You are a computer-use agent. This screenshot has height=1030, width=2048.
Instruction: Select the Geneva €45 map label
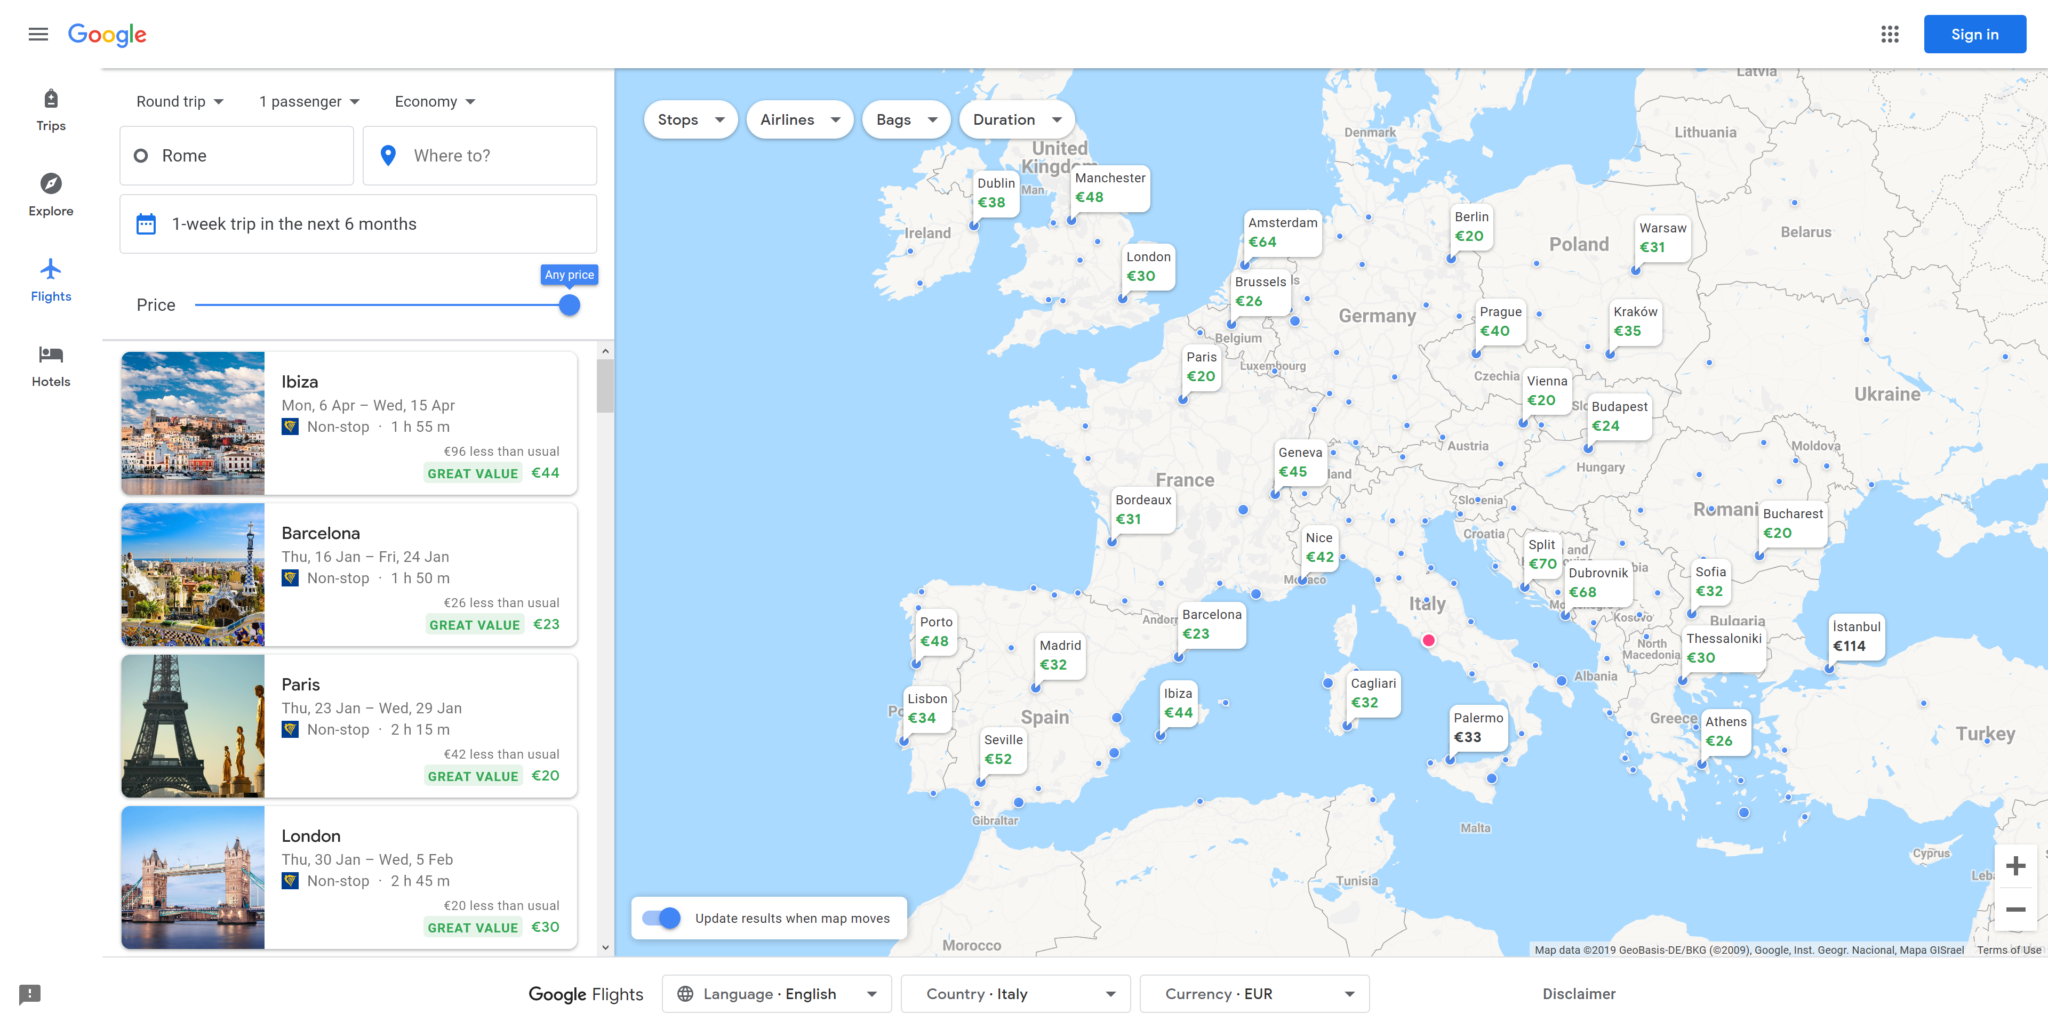[x=1300, y=462]
